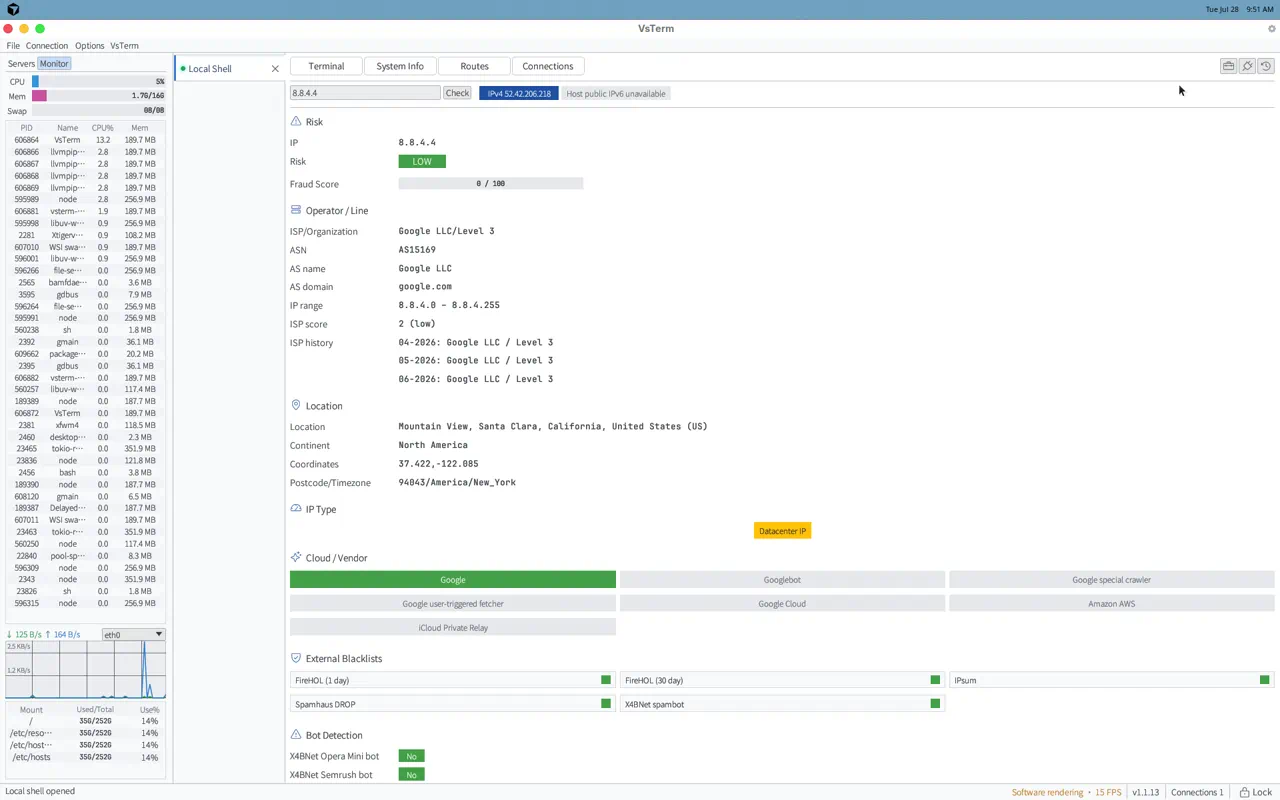Click the /etc/hosts mount row
1280x800 pixels.
[86, 757]
